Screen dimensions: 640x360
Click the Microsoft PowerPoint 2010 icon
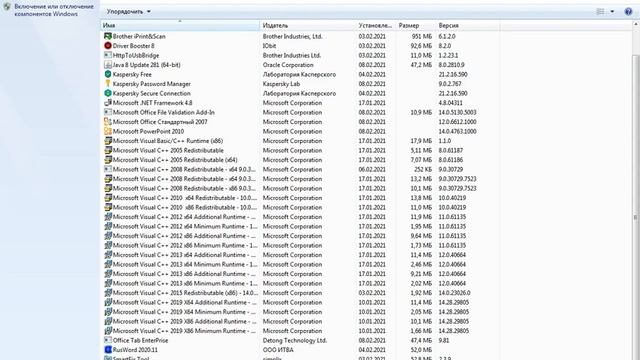click(108, 131)
